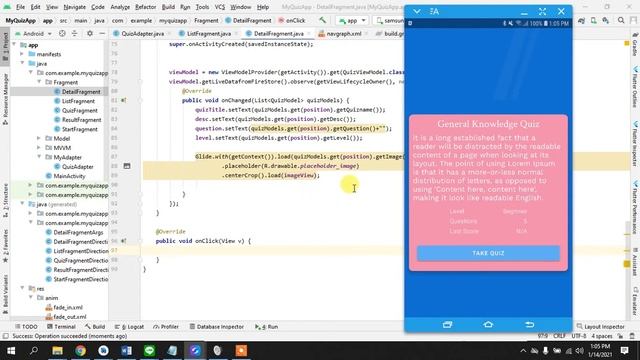
Task: Open Windows taskbar search
Action: pyautogui.click(x=34, y=351)
